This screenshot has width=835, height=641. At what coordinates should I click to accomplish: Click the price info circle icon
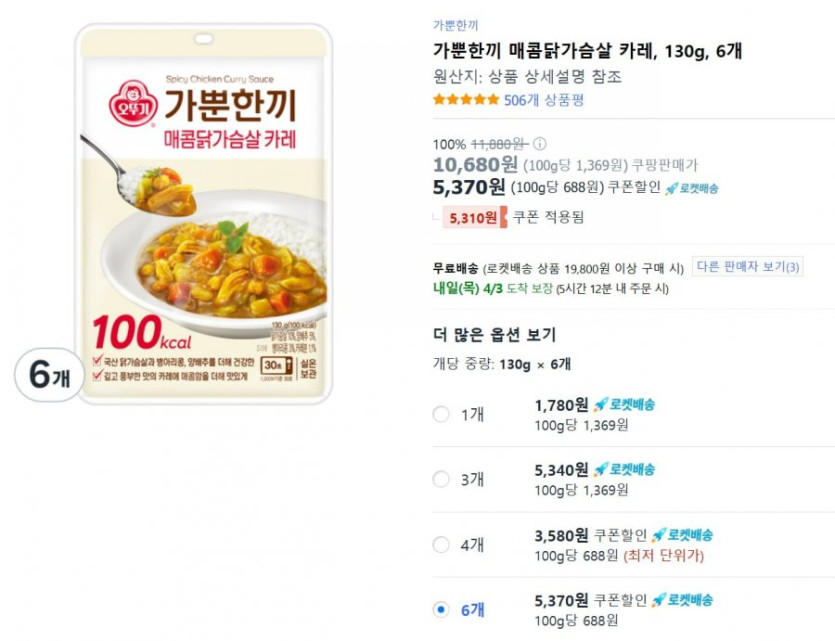coord(540,144)
